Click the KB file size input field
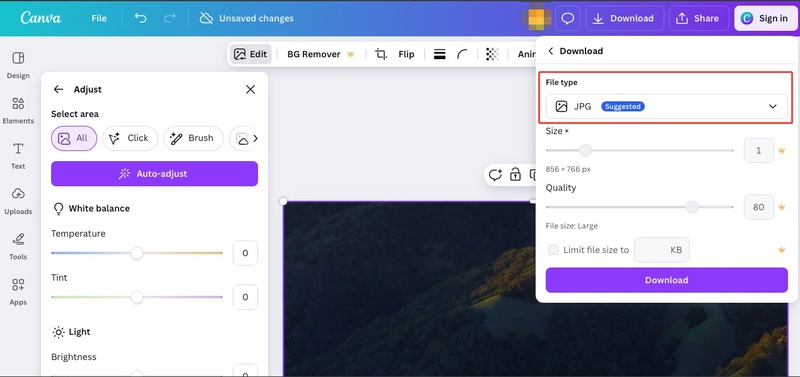 pos(662,250)
